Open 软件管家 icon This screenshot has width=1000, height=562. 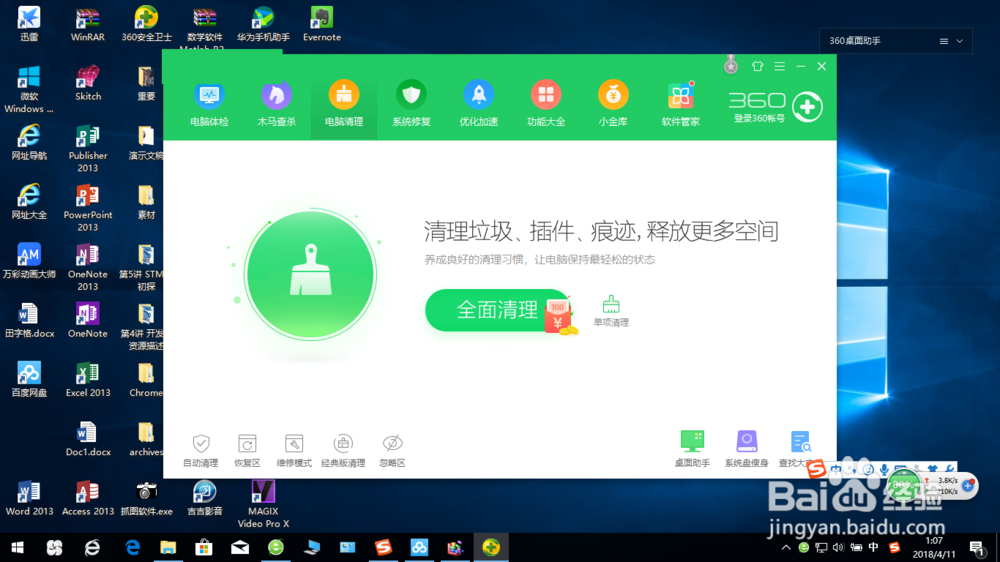pyautogui.click(x=680, y=104)
